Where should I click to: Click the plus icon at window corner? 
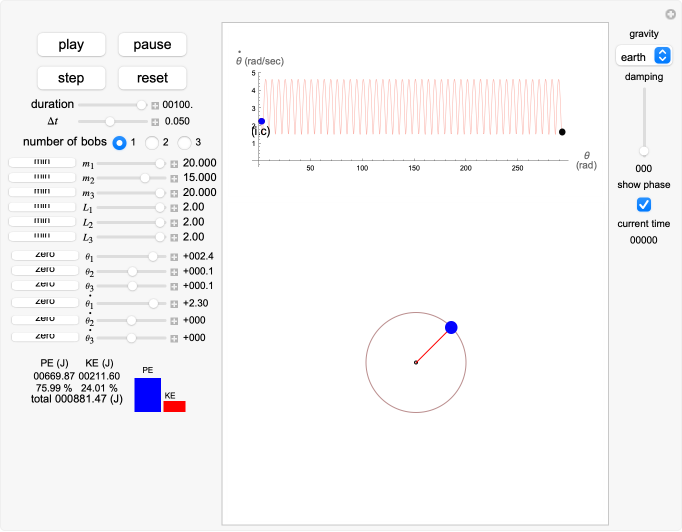pos(670,14)
